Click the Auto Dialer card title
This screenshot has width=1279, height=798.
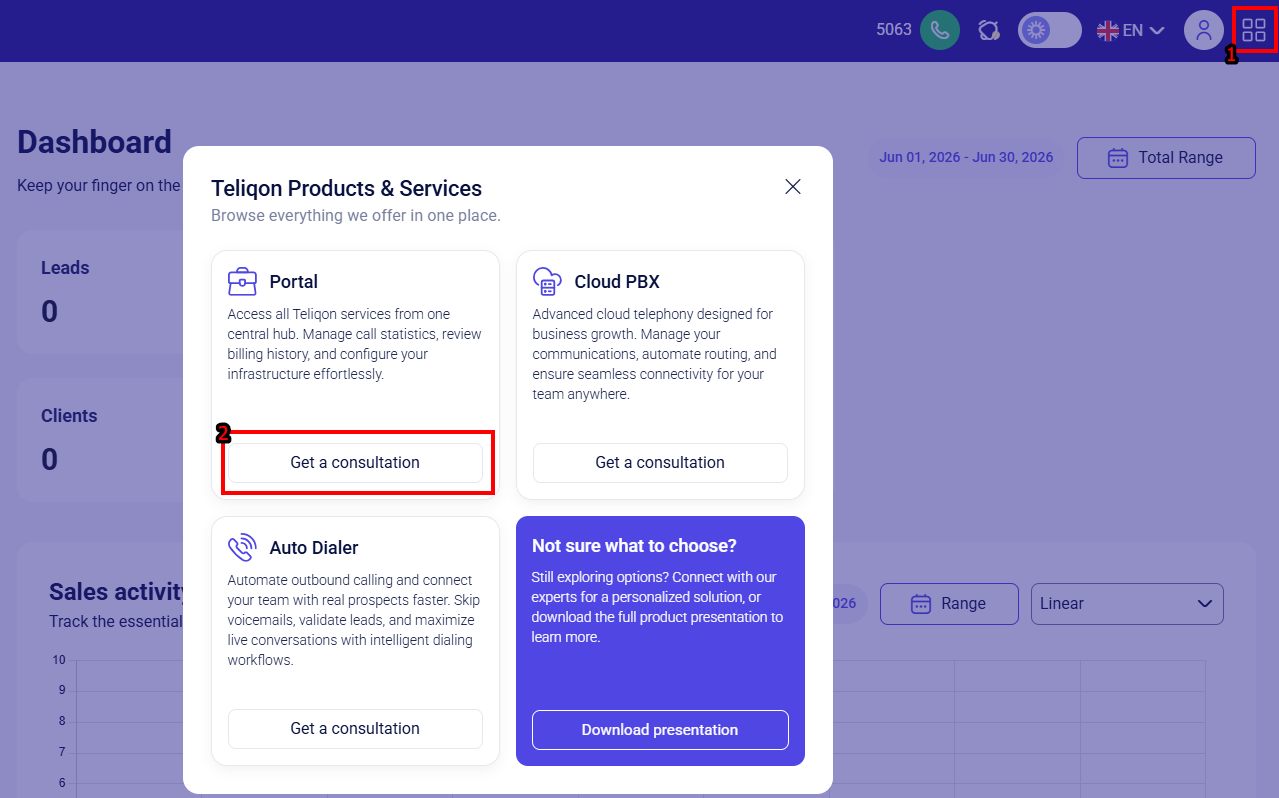click(314, 548)
